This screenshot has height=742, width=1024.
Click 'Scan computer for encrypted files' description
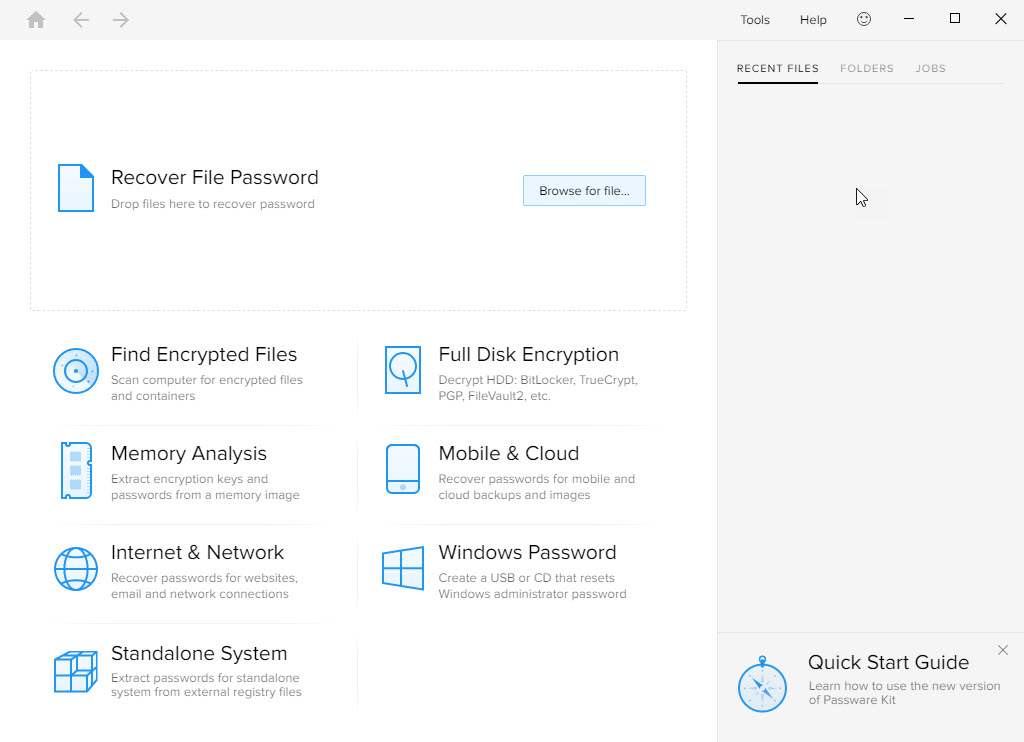[206, 388]
